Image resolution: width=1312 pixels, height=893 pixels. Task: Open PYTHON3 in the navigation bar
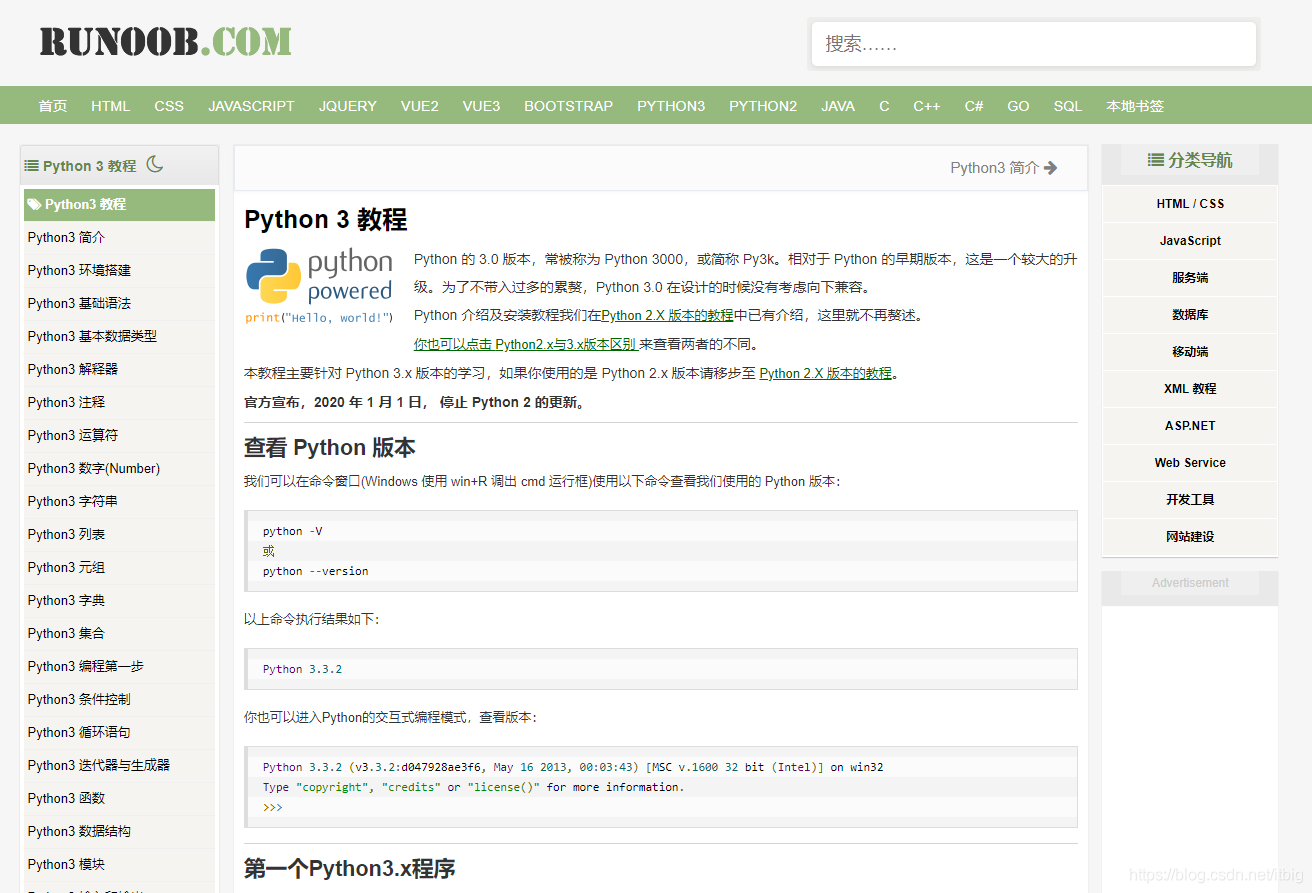tap(671, 106)
